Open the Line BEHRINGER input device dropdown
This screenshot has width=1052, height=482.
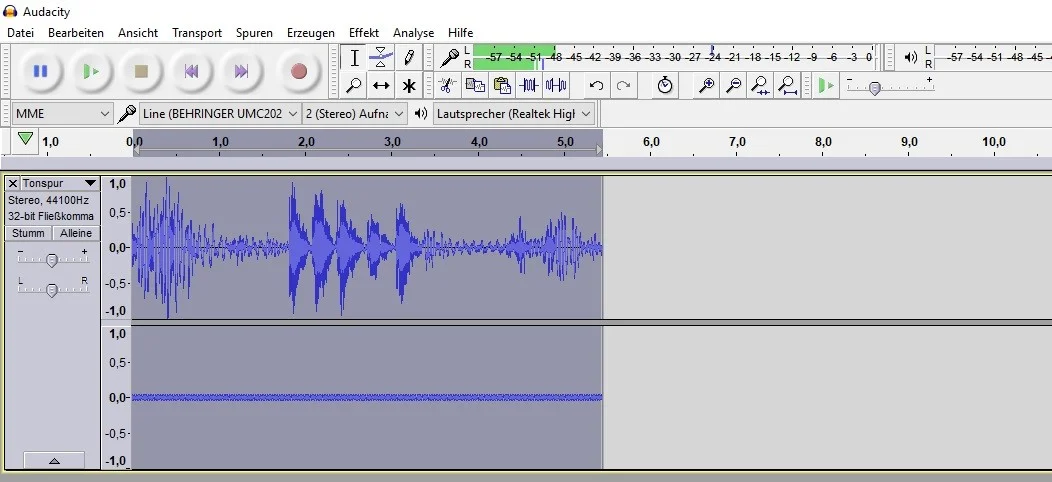(x=219, y=113)
